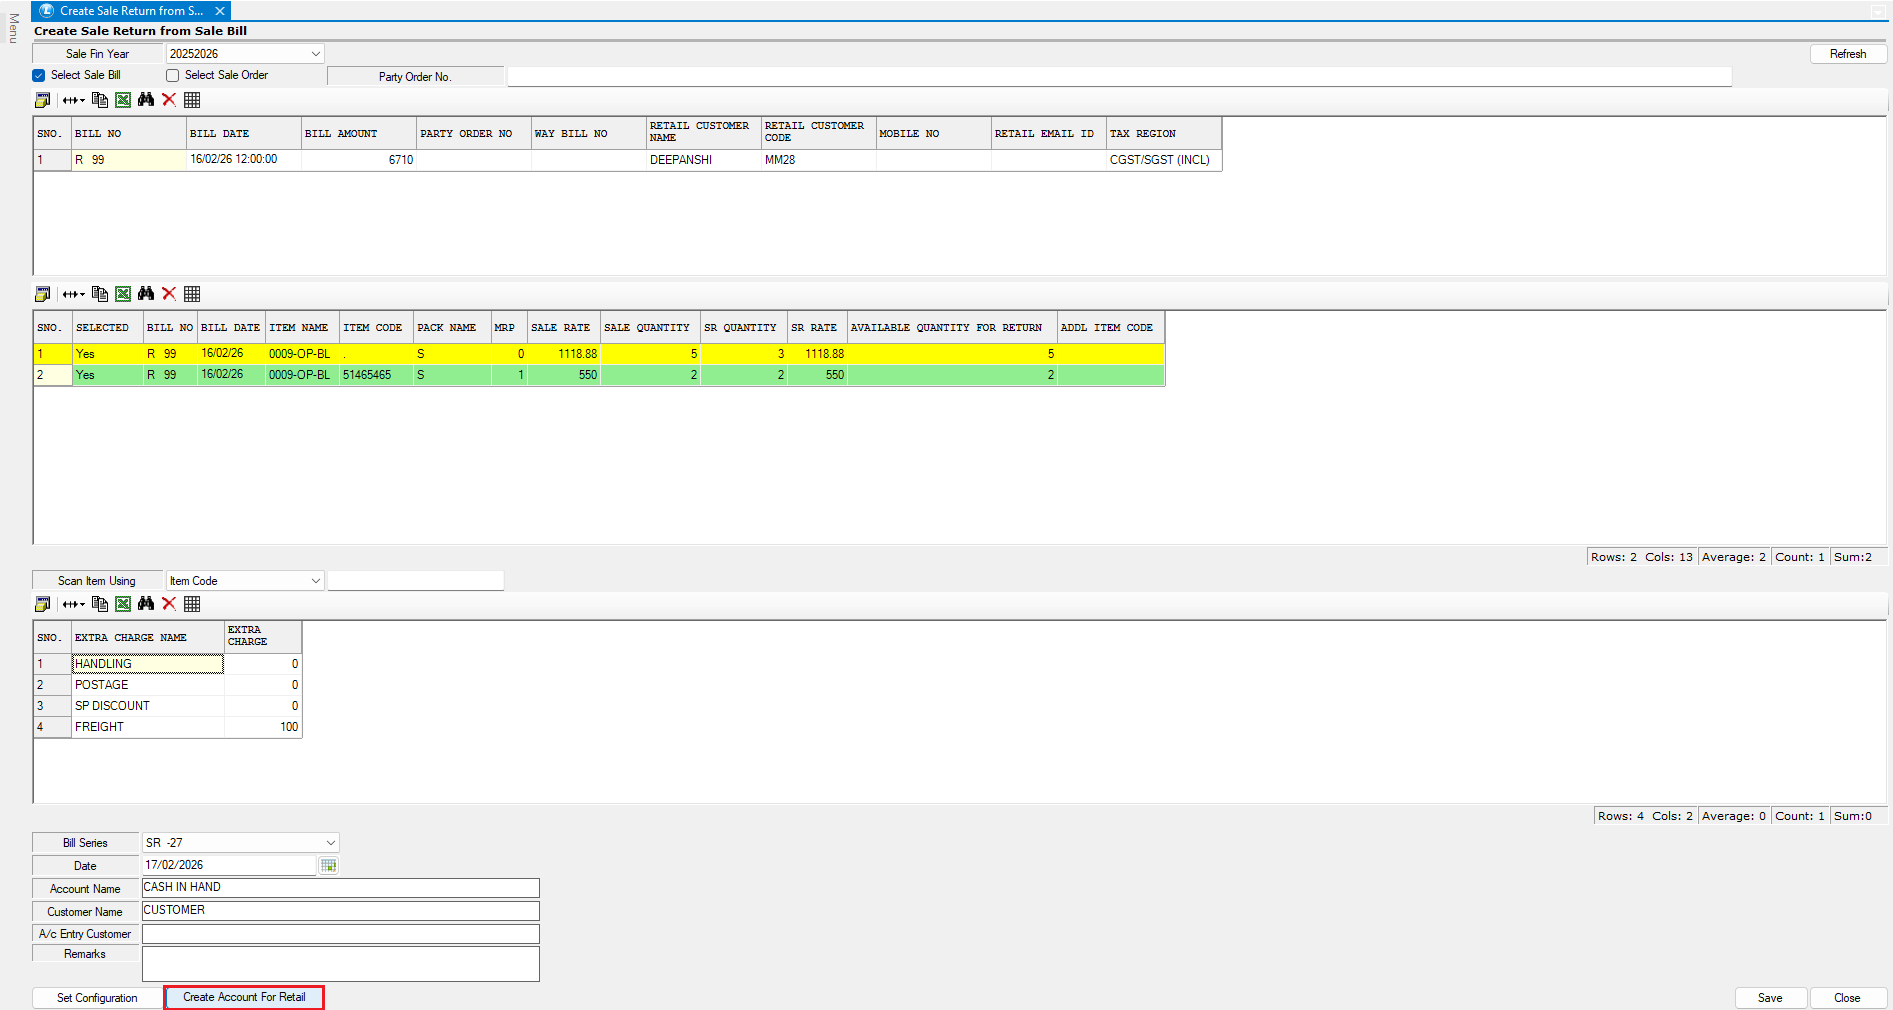Screen dimensions: 1893x1010
Task: Expand the Bill Series dropdown
Action: pos(331,843)
